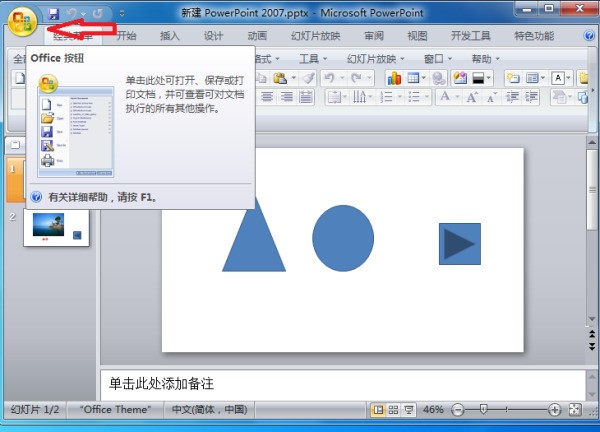600x432 pixels.
Task: Click the Format Painter brush icon
Action: click(308, 78)
